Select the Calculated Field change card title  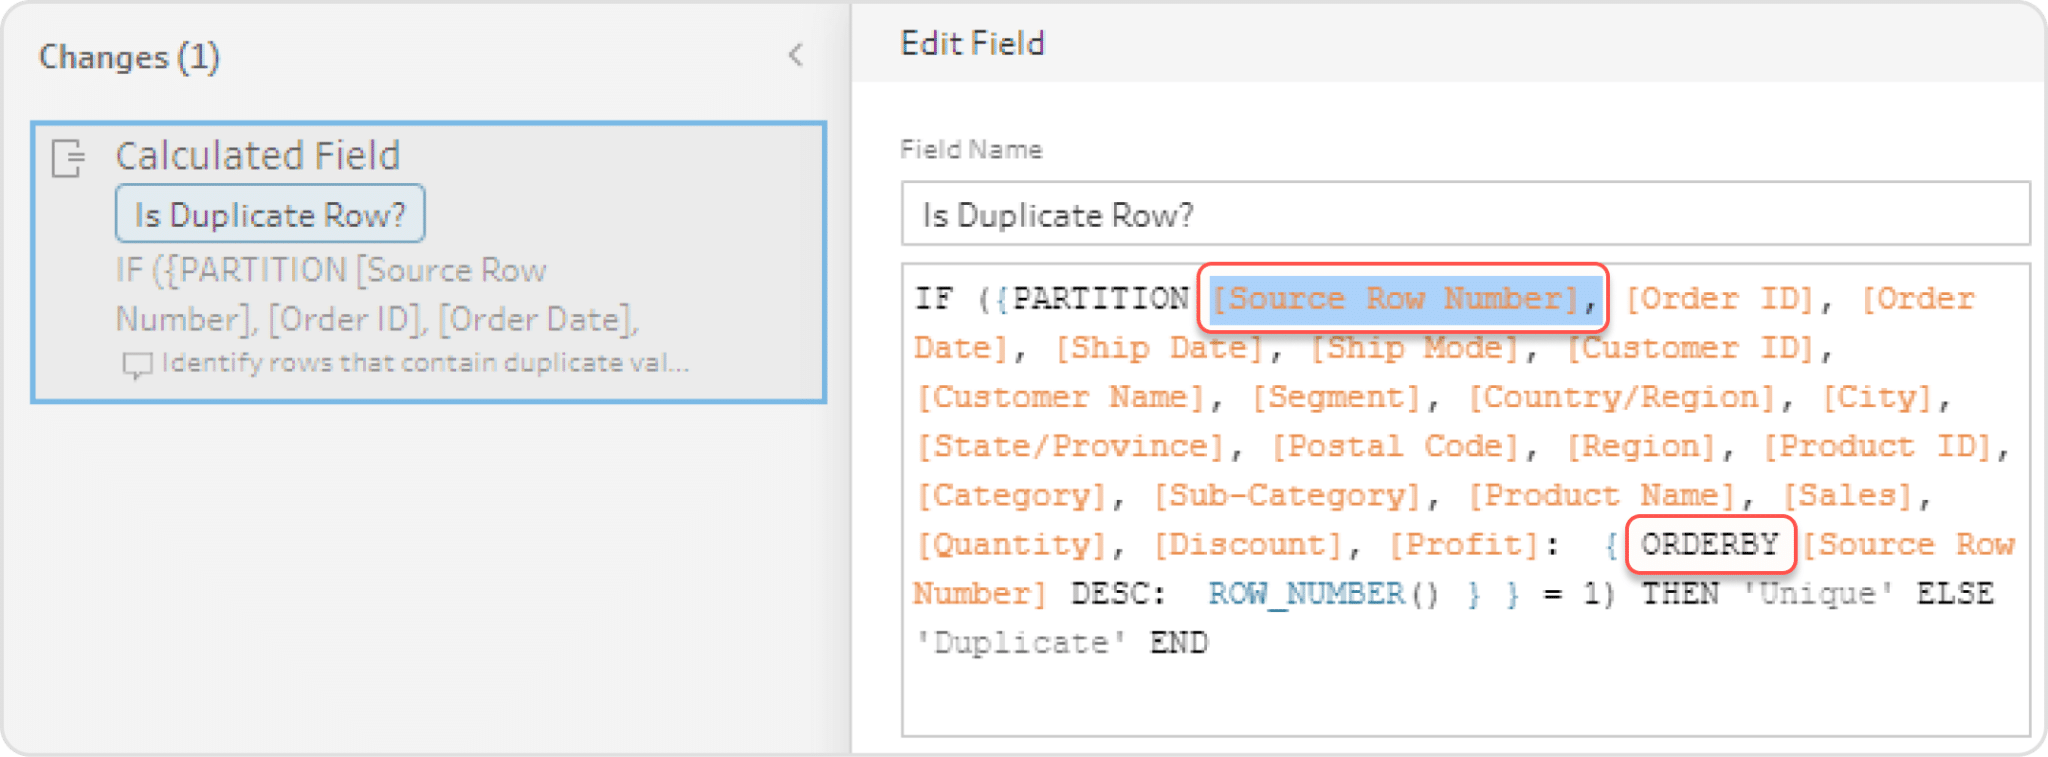[257, 156]
